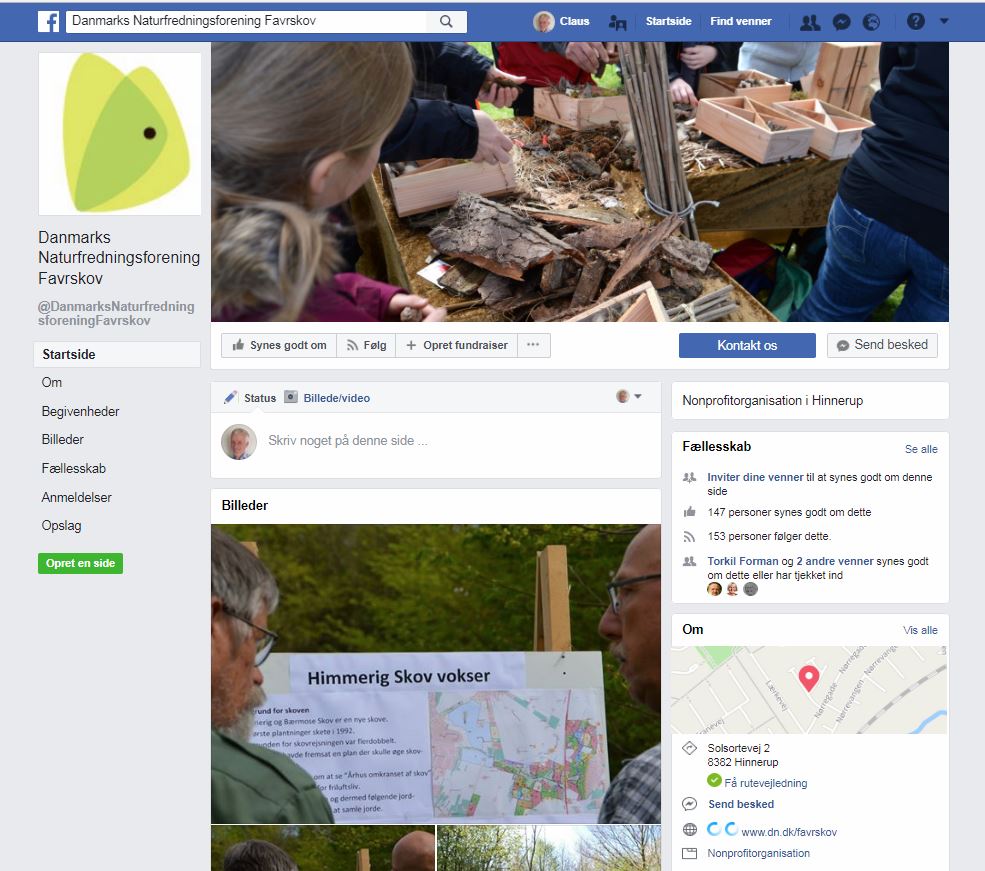The height and width of the screenshot is (871, 985).
Task: Click Opret fundraiser button
Action: click(457, 345)
